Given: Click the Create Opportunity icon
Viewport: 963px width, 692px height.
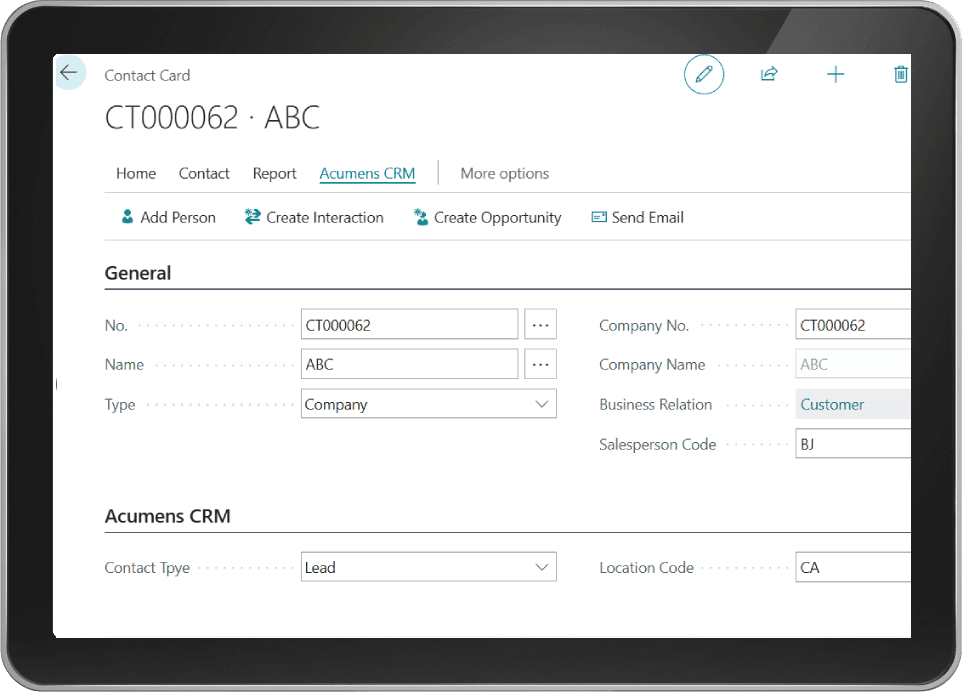Looking at the screenshot, I should [421, 217].
